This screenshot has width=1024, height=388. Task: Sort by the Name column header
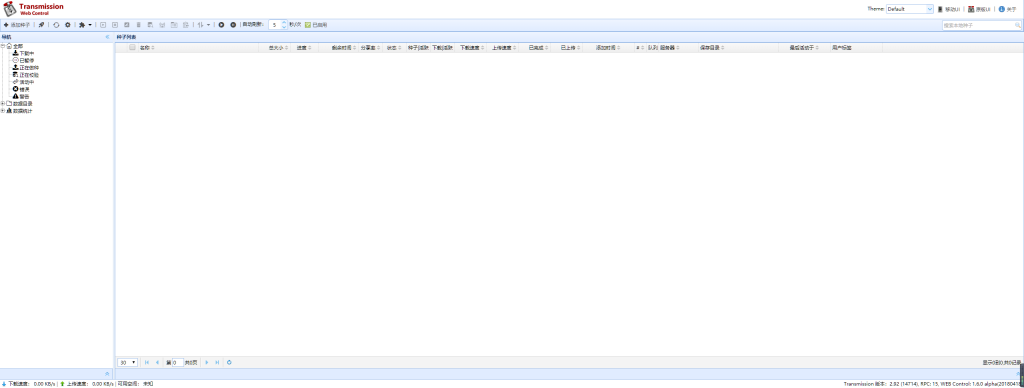point(198,48)
